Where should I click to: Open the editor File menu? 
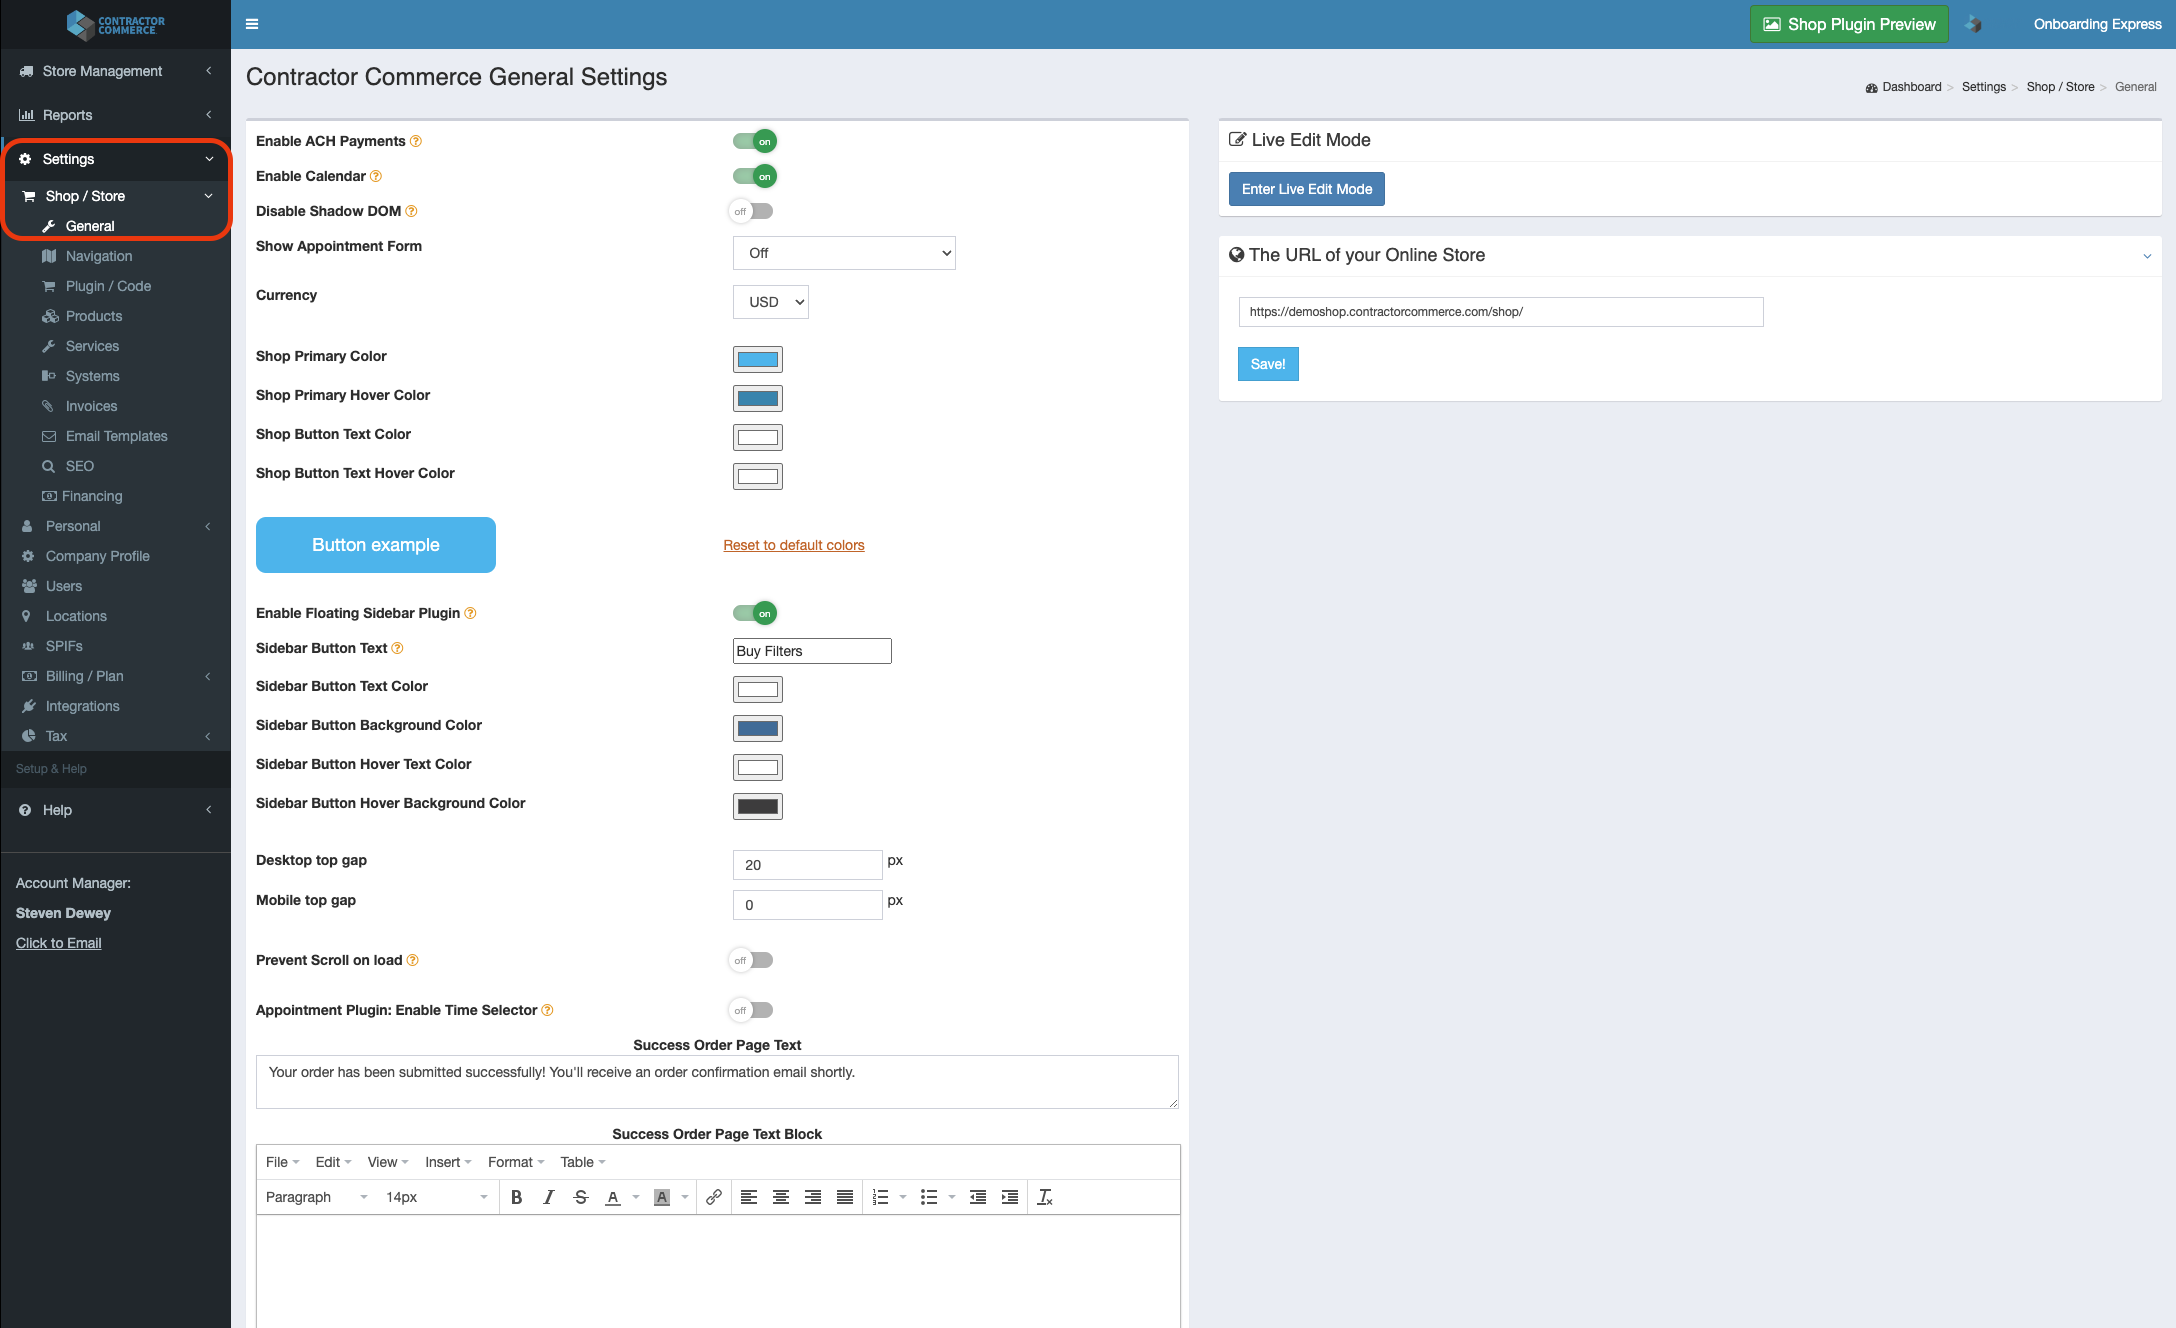coord(282,1162)
